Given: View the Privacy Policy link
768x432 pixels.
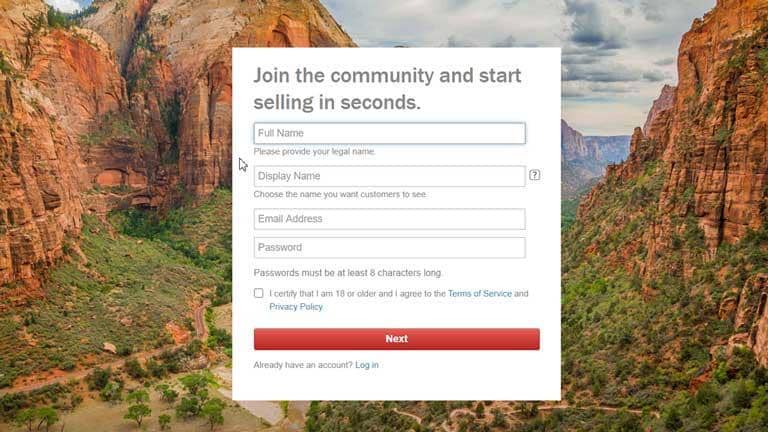Looking at the screenshot, I should coord(296,307).
